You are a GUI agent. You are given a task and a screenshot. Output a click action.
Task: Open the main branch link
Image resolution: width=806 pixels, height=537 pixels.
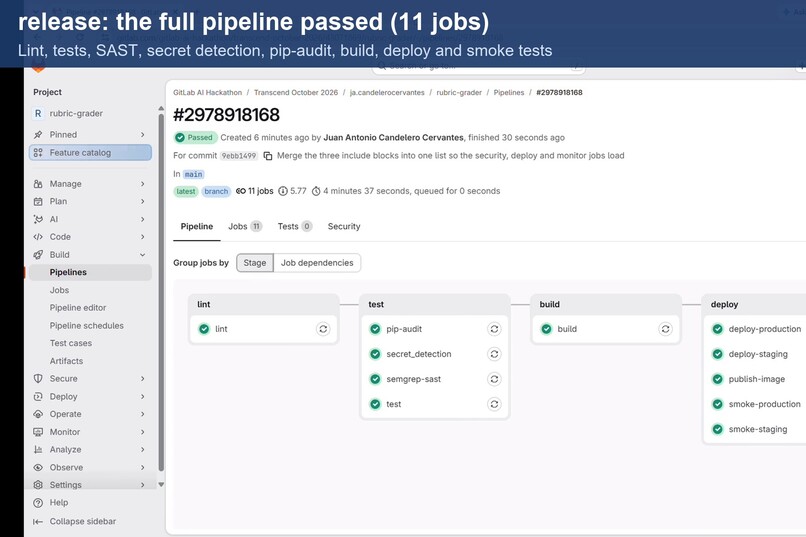click(x=194, y=174)
